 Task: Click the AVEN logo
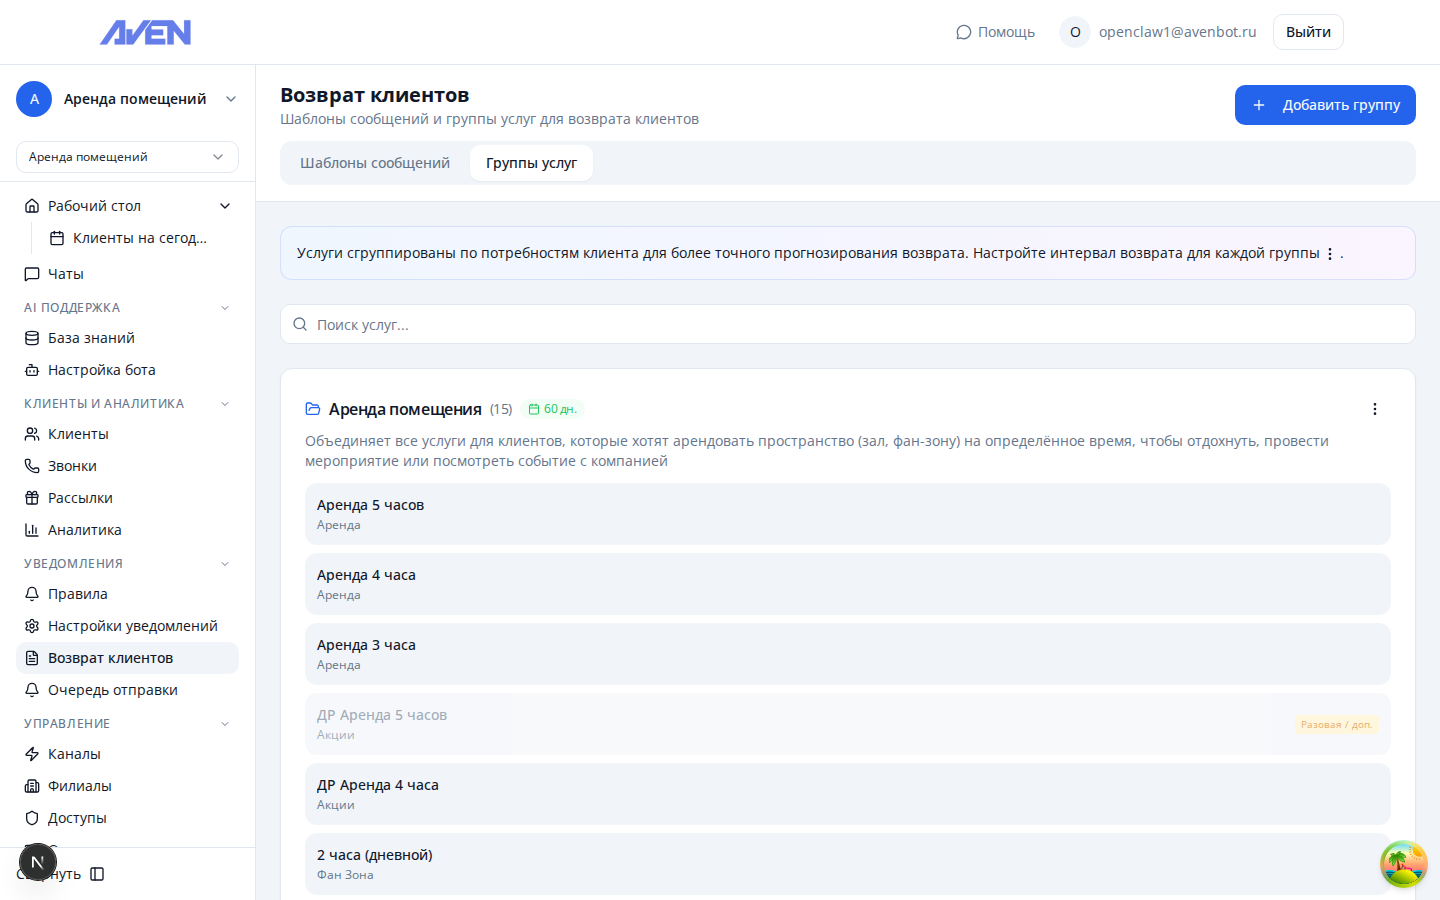pyautogui.click(x=146, y=33)
